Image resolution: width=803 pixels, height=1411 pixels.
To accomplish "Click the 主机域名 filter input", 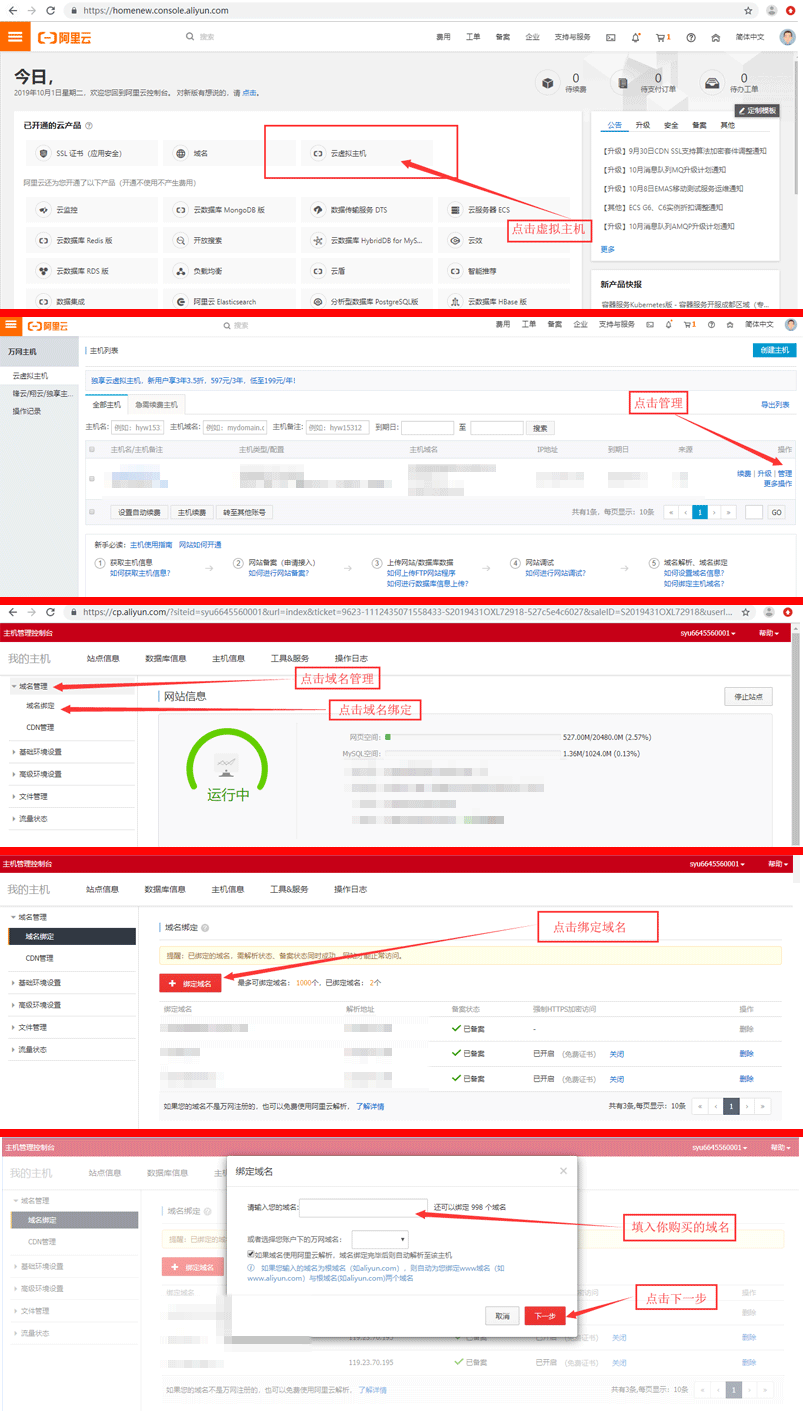I will (x=235, y=428).
